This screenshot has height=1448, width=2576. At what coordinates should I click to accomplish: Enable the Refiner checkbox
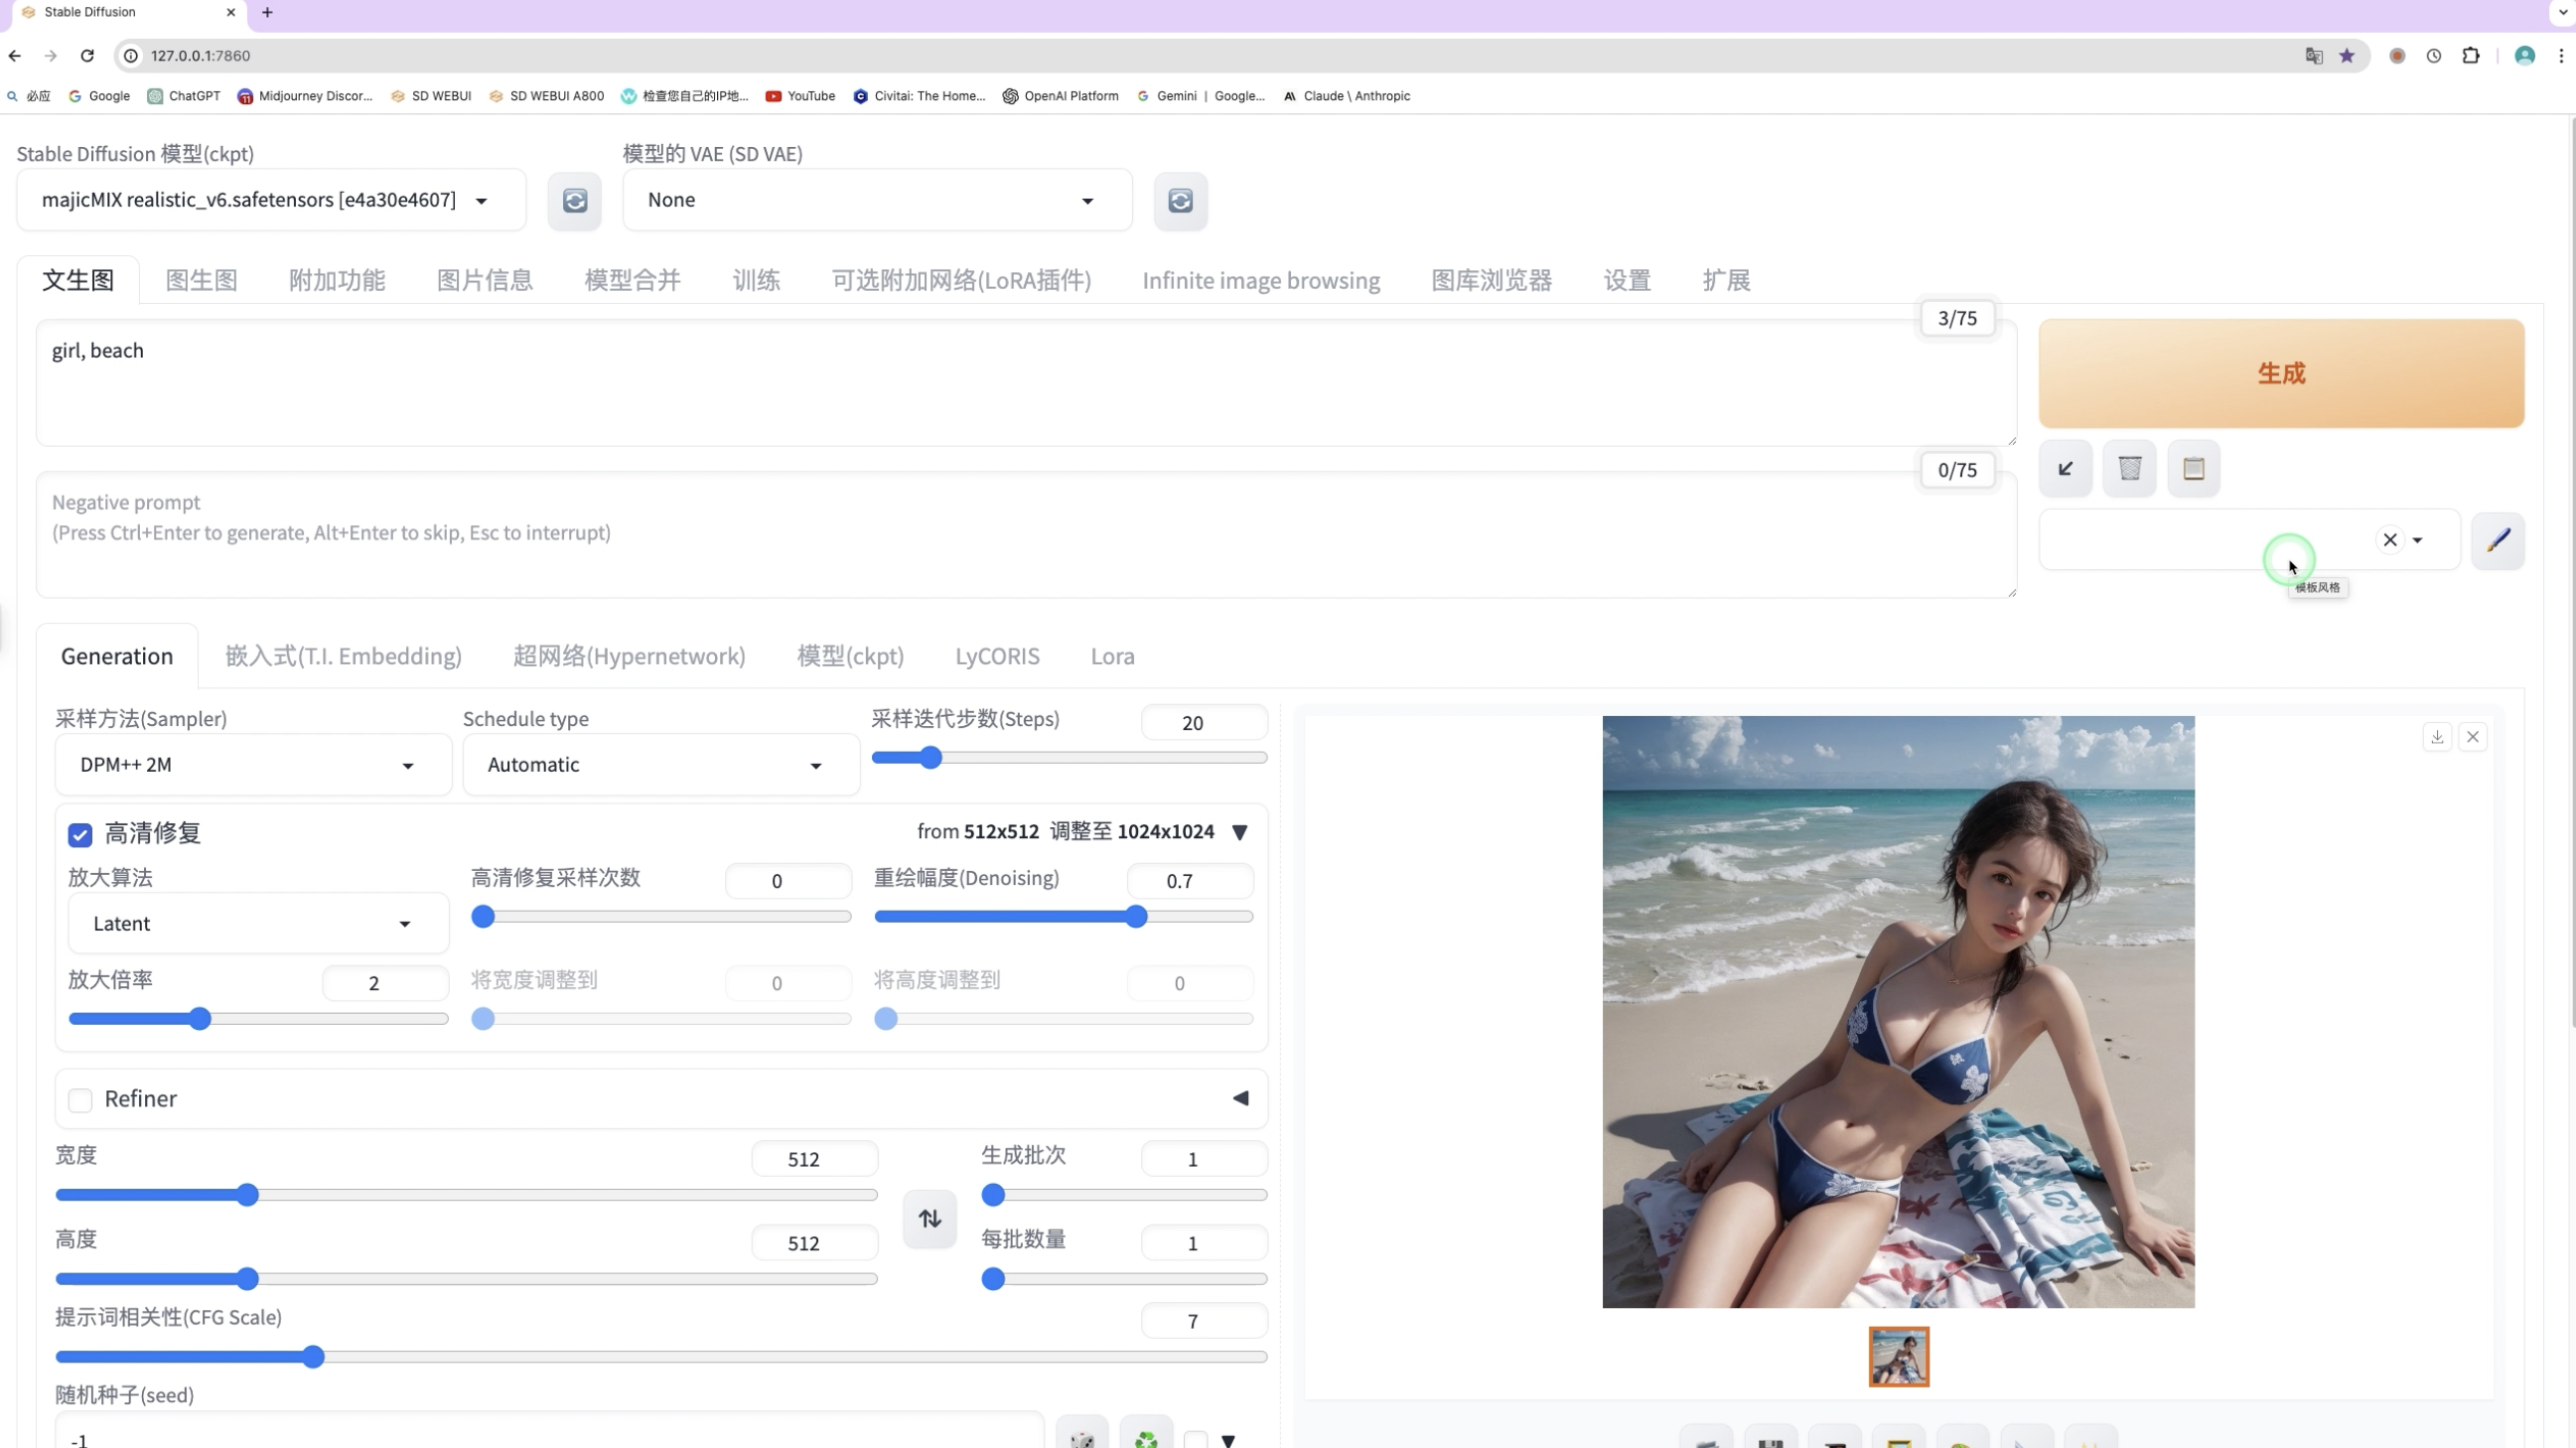(80, 1100)
